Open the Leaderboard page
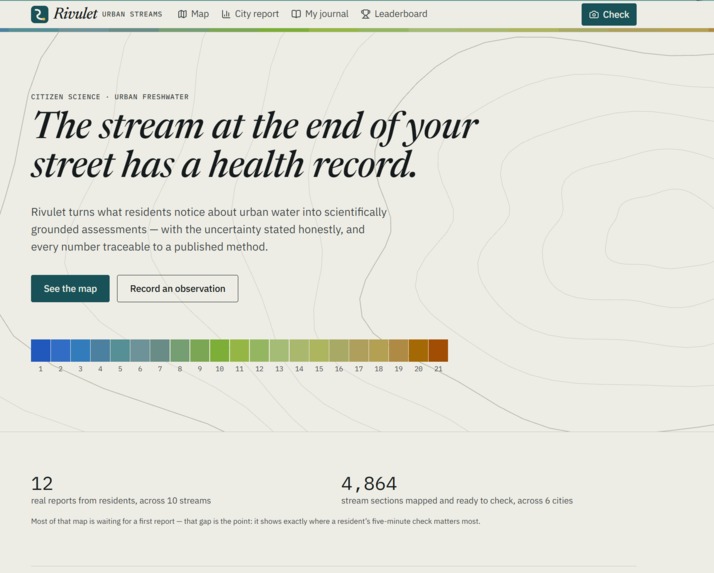The height and width of the screenshot is (573, 714). (394, 14)
